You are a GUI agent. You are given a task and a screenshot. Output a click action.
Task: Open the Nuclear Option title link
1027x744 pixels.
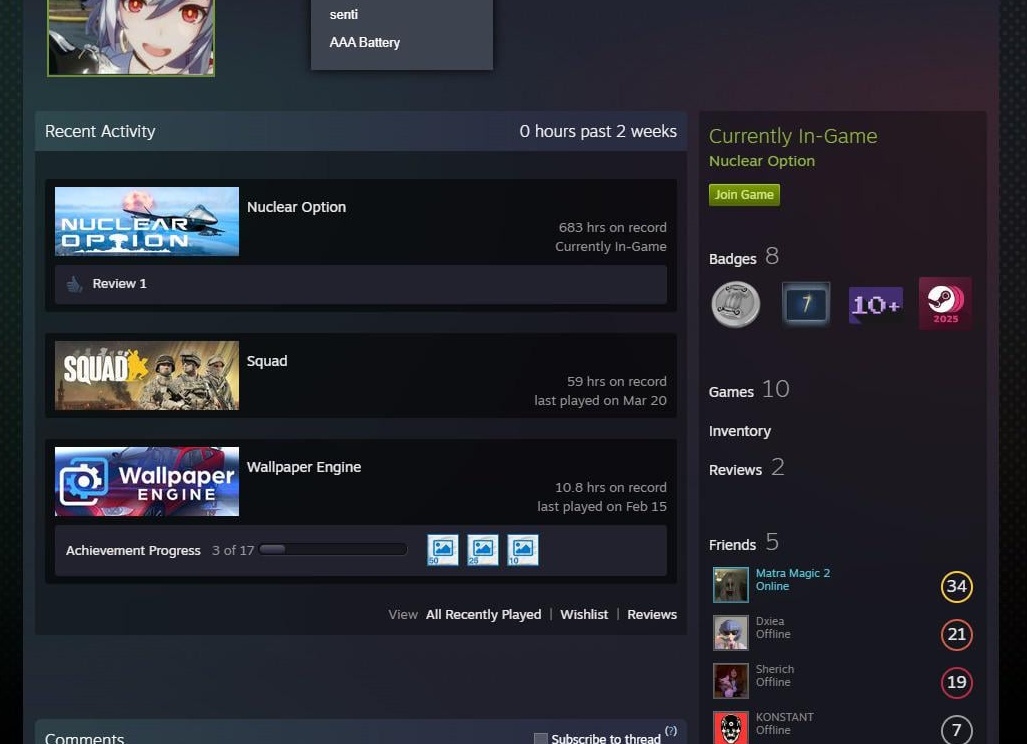pyautogui.click(x=296, y=207)
